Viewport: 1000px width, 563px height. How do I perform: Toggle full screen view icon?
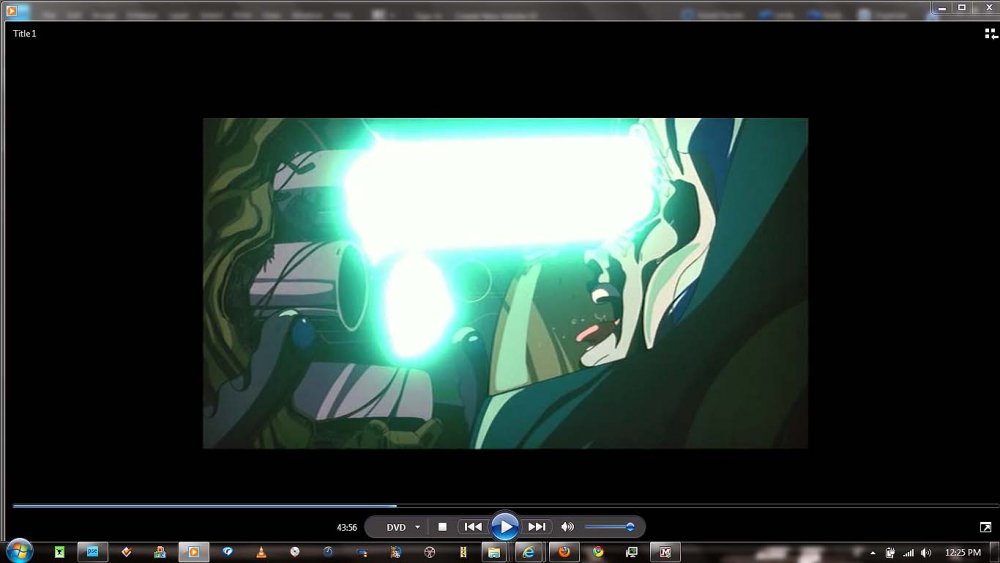click(985, 527)
